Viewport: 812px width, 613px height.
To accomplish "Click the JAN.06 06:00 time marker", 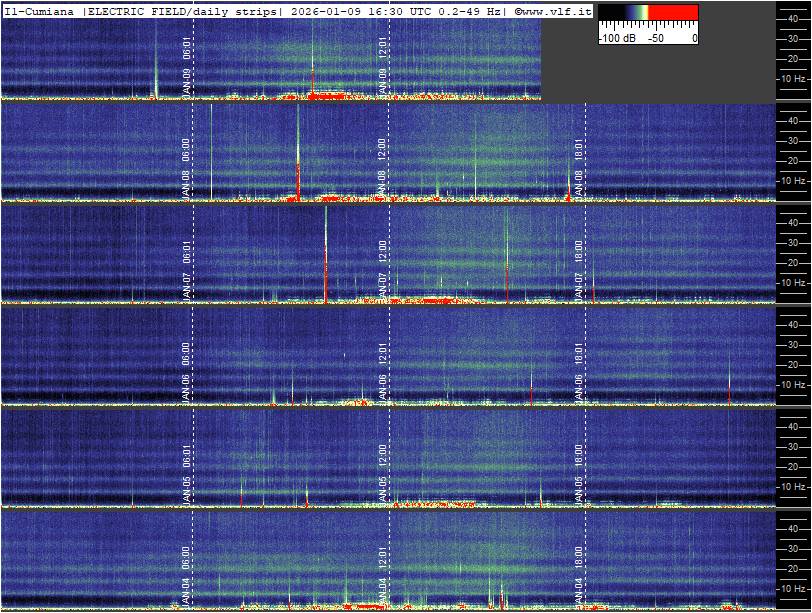I will tap(187, 372).
